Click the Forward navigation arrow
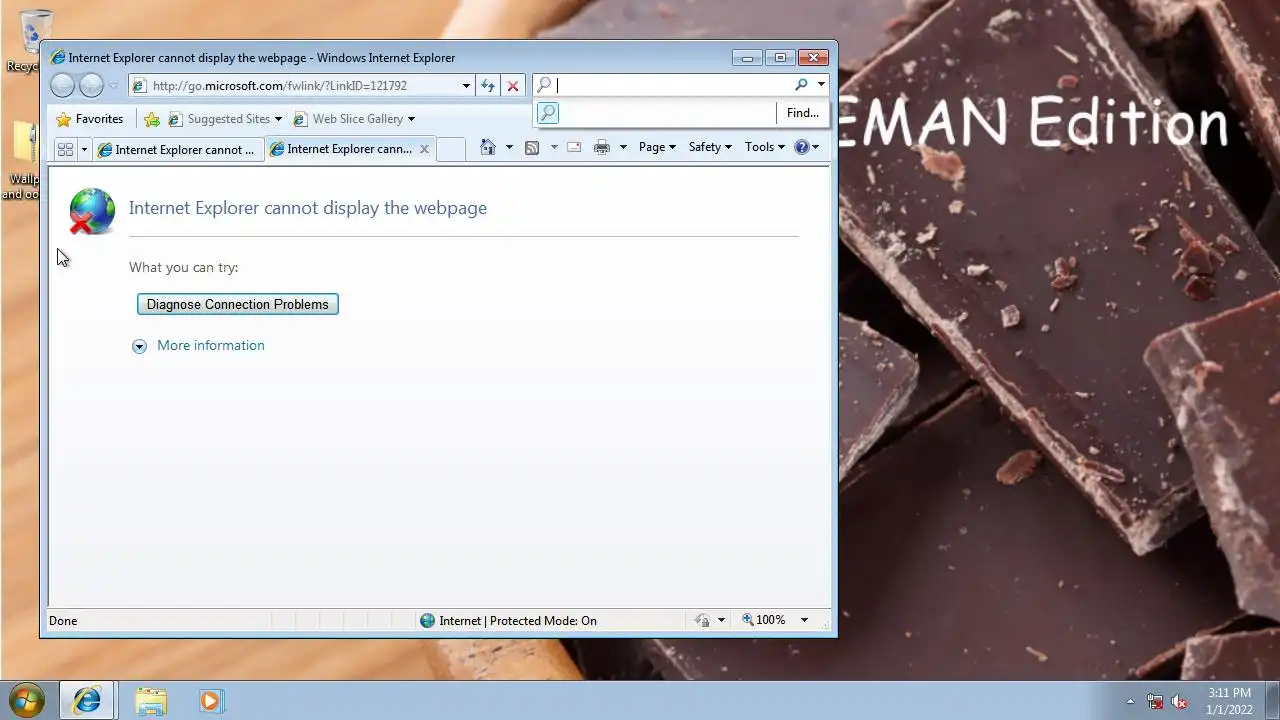Image resolution: width=1280 pixels, height=720 pixels. [x=91, y=86]
